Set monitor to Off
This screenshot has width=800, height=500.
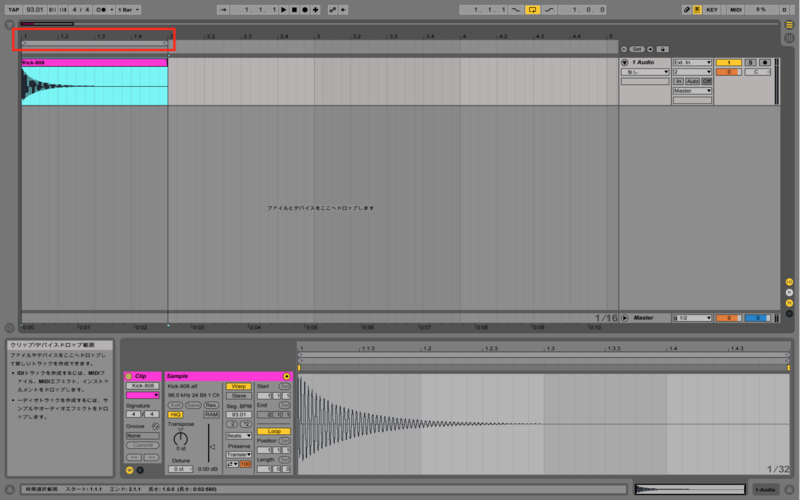(706, 82)
